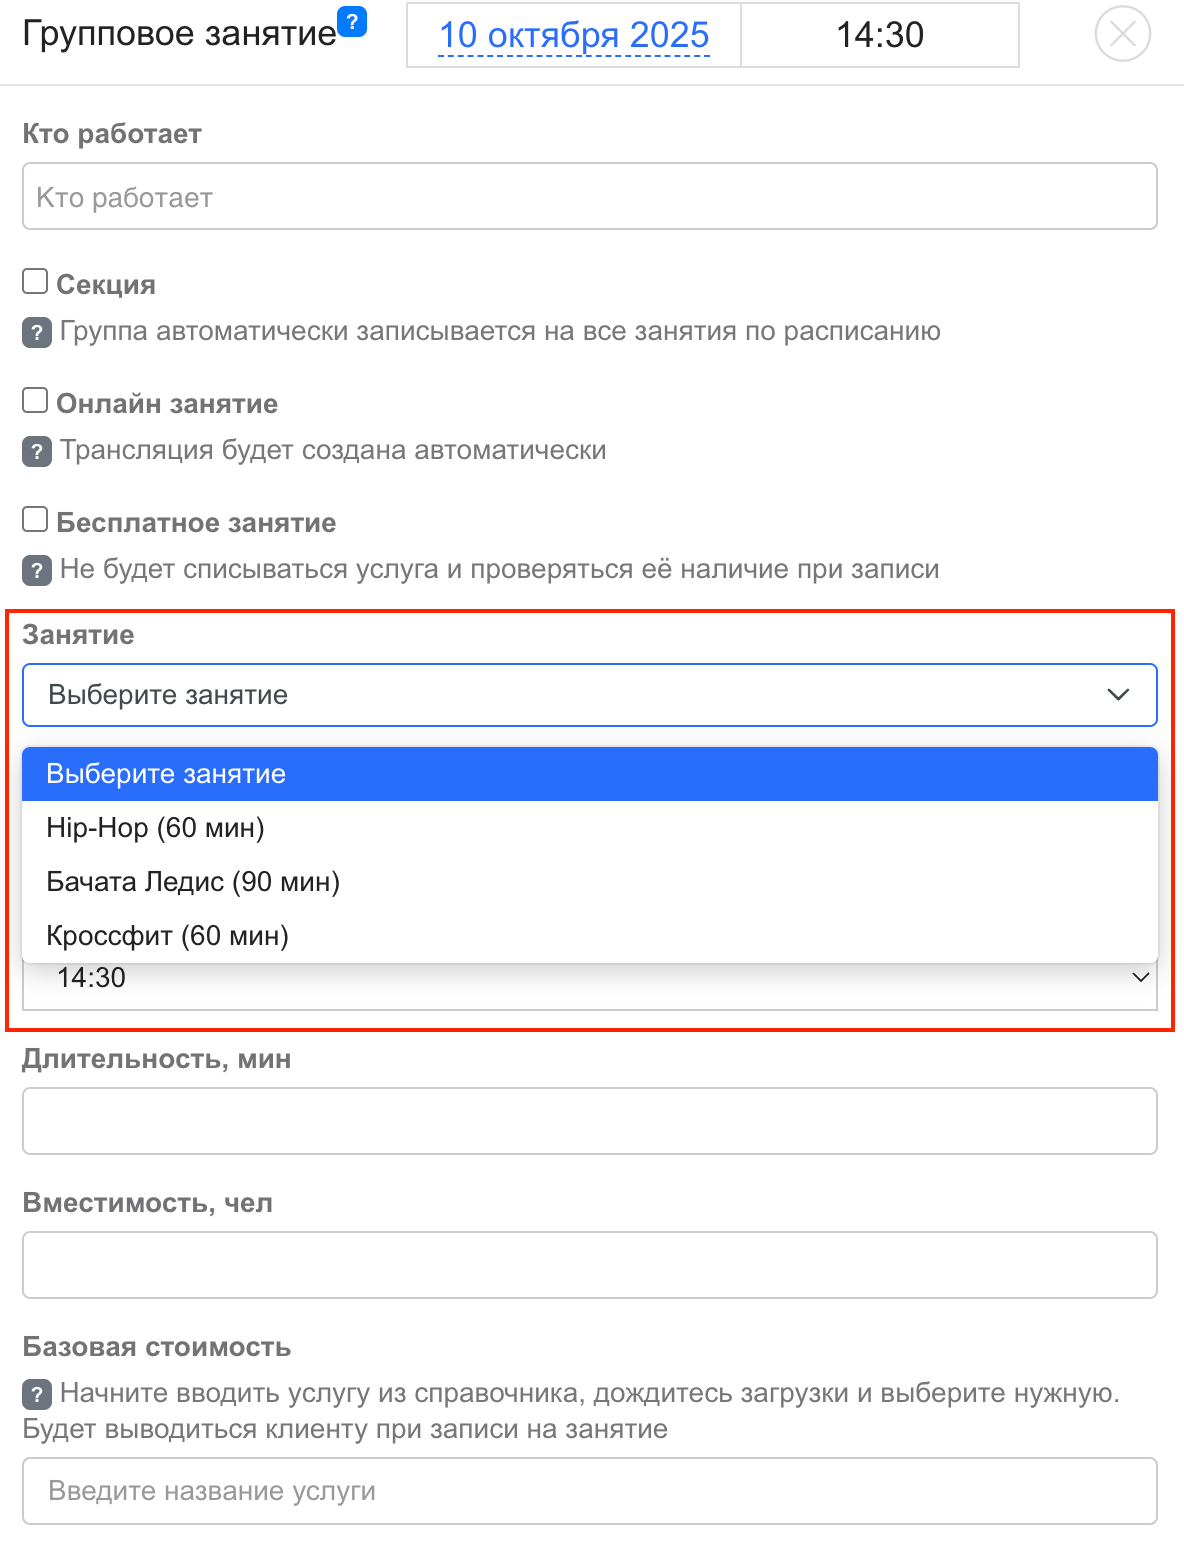Click the help icon beside Не будет списываться
Screen dimensions: 1184x1550
(x=37, y=570)
